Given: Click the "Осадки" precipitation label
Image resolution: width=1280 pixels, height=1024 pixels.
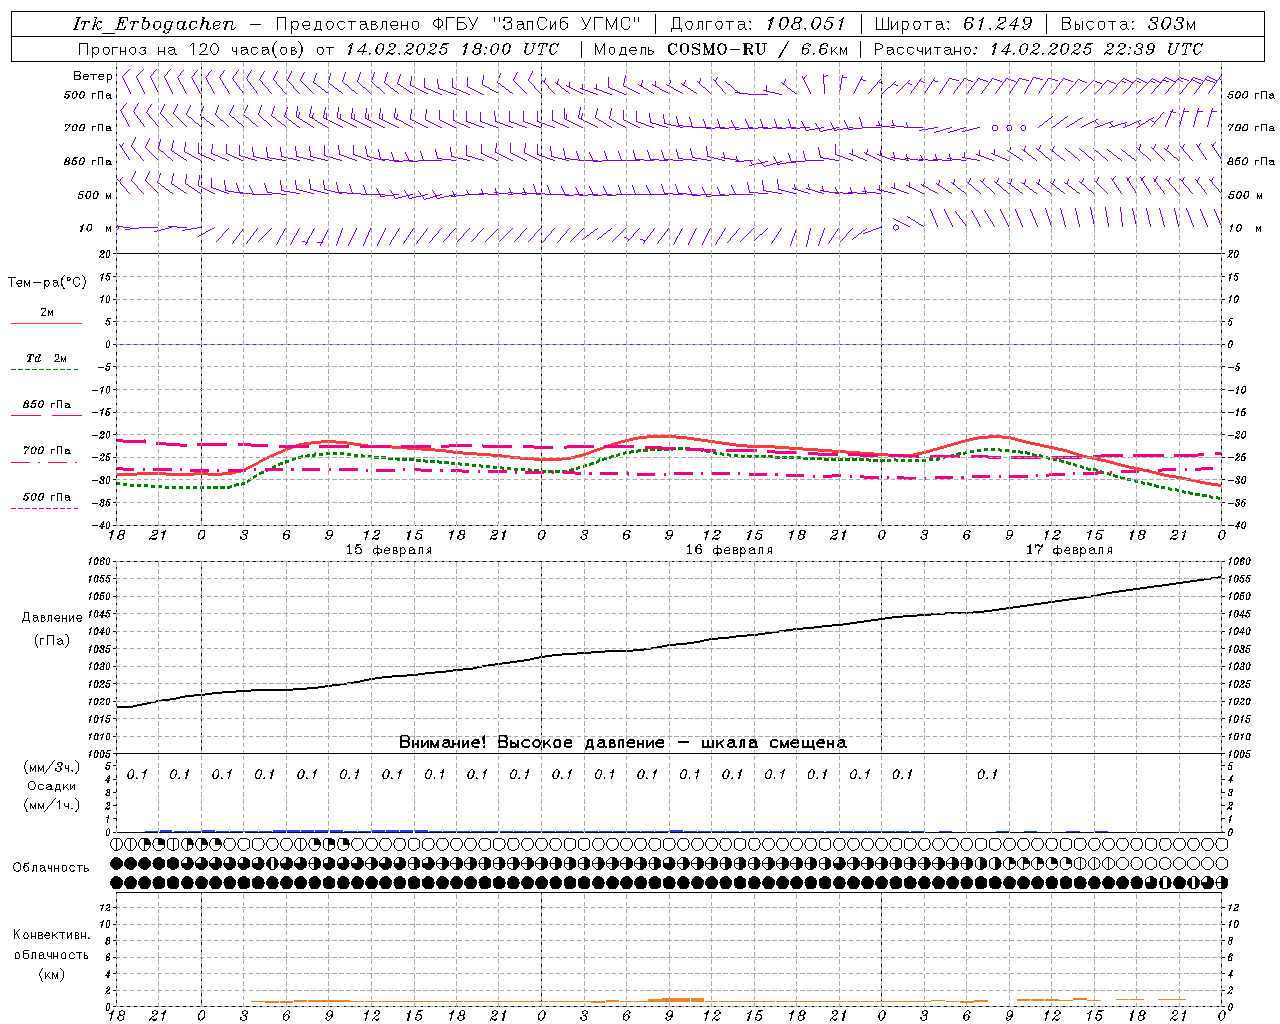Looking at the screenshot, I should 52,786.
